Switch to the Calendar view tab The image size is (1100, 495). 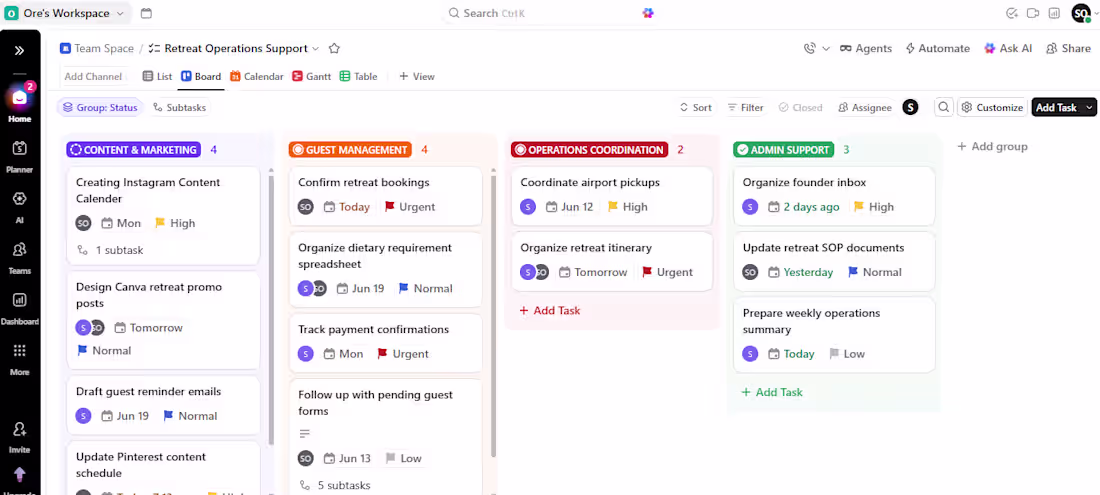[257, 76]
